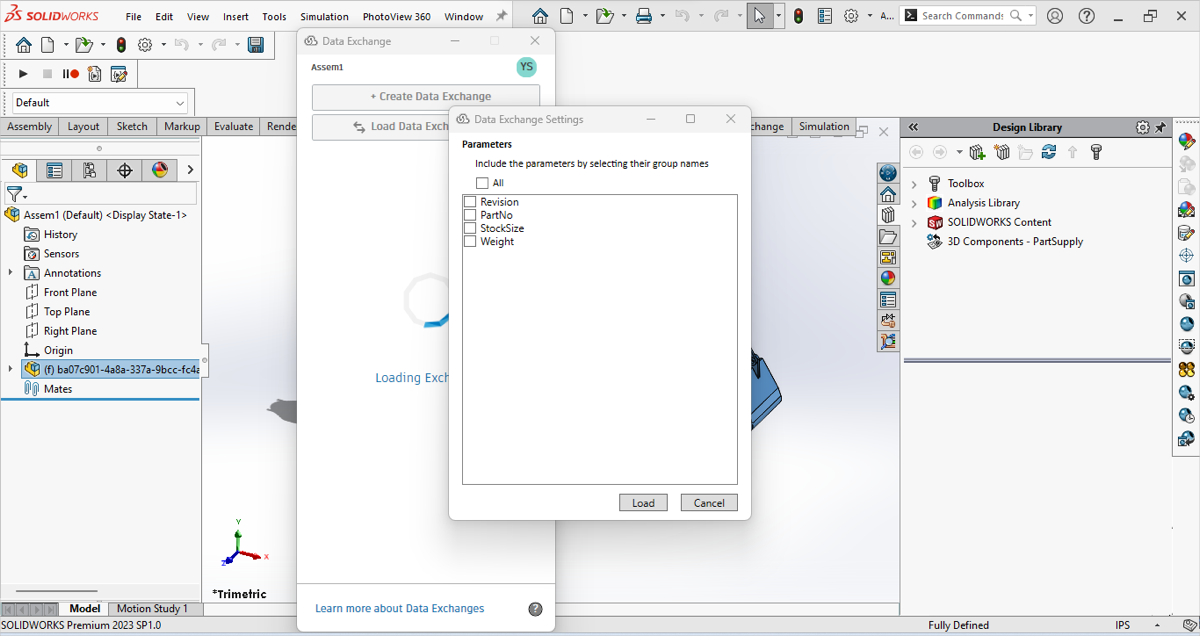Click the Rebuild traffic light icon in left toolbar

121,45
